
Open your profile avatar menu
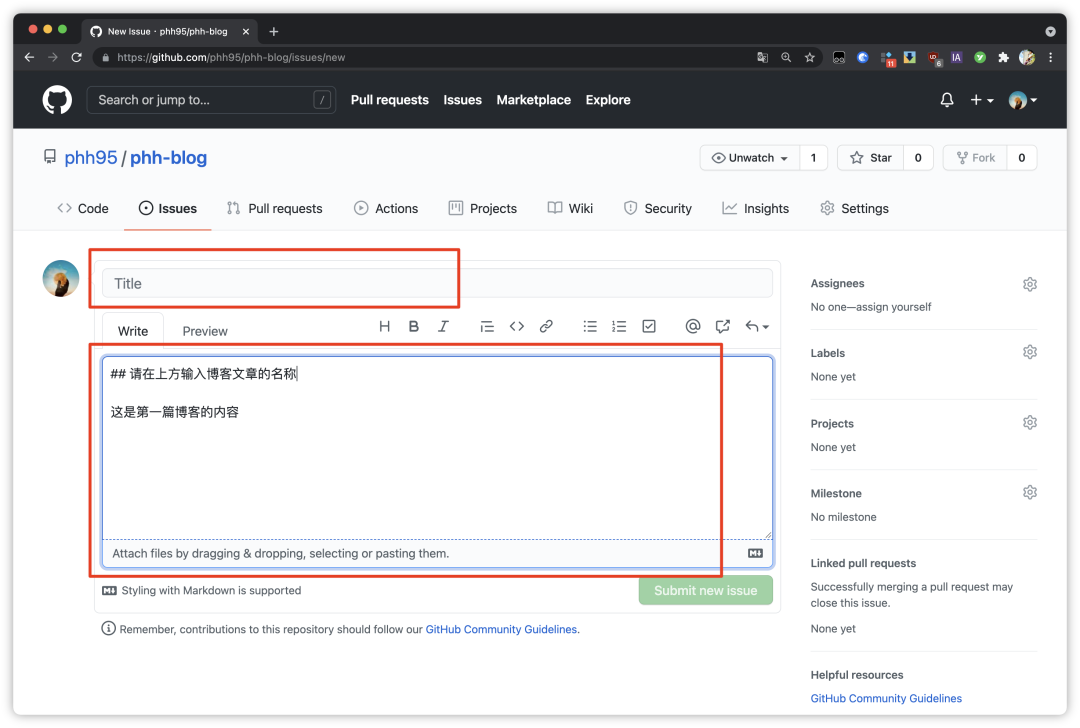point(1020,100)
